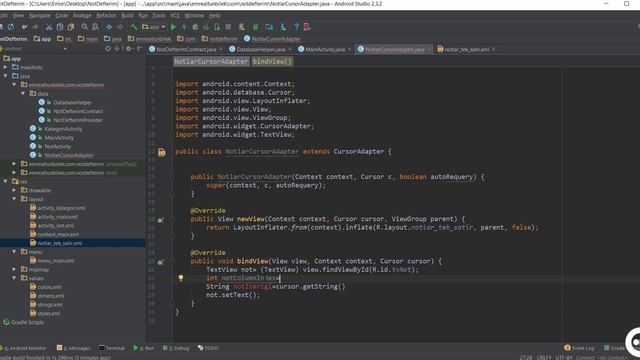Click the Undo arrow in the toolbar
This screenshot has width=640, height=360.
pyautogui.click(x=24, y=27)
